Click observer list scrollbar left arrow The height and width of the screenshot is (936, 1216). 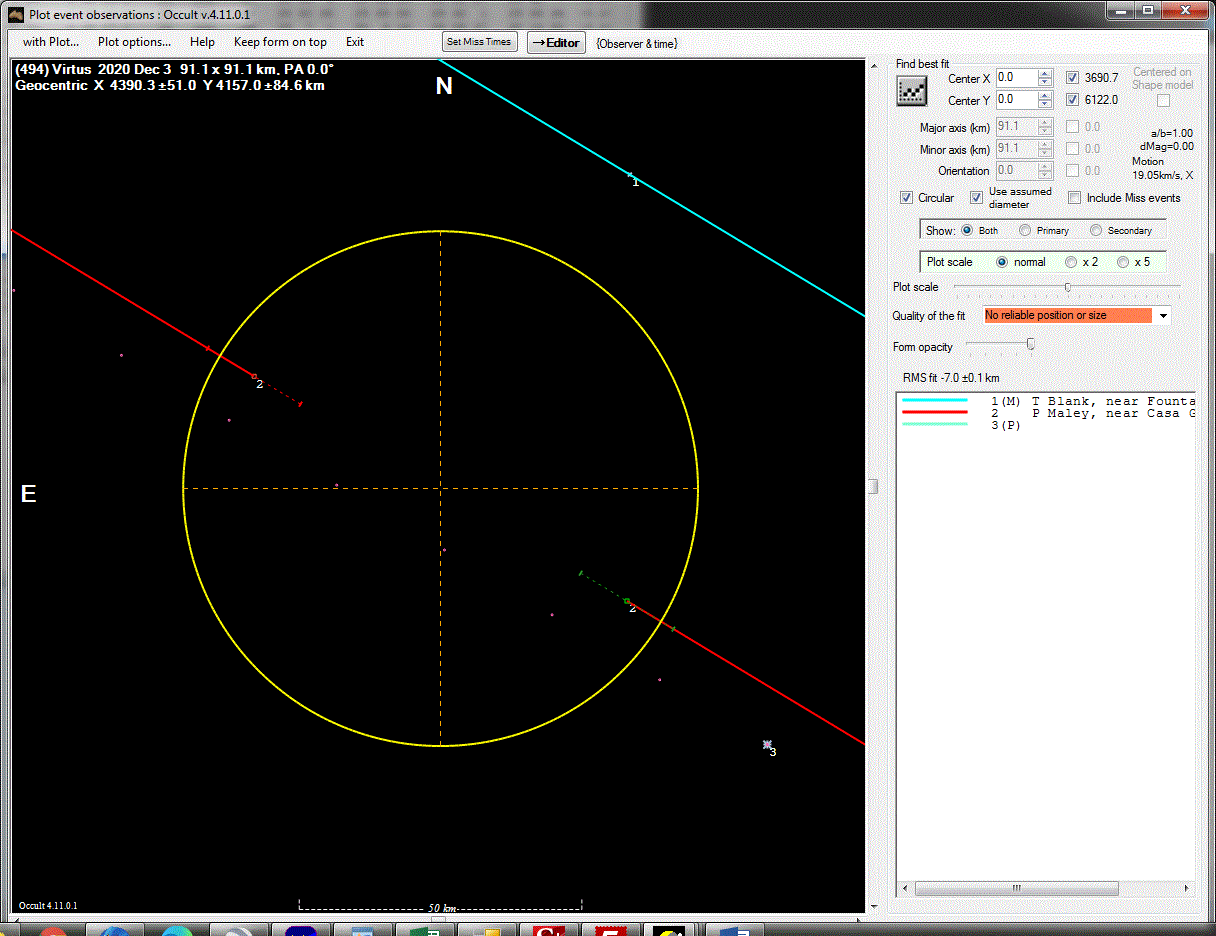(906, 888)
